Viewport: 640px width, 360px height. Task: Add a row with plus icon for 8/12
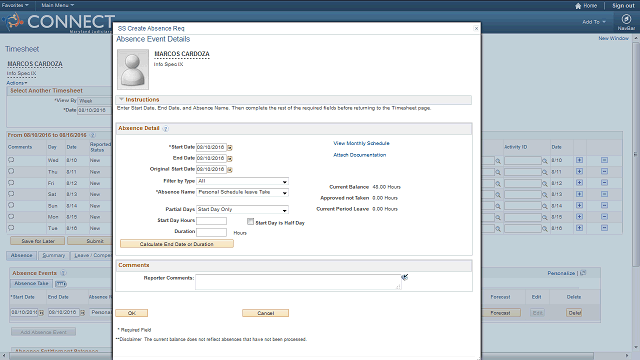point(579,183)
